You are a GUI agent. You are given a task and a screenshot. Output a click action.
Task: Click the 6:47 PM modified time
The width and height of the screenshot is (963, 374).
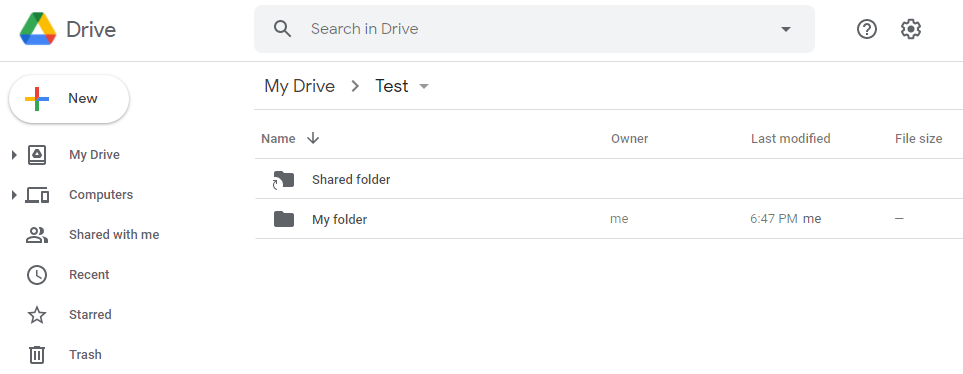click(x=774, y=219)
